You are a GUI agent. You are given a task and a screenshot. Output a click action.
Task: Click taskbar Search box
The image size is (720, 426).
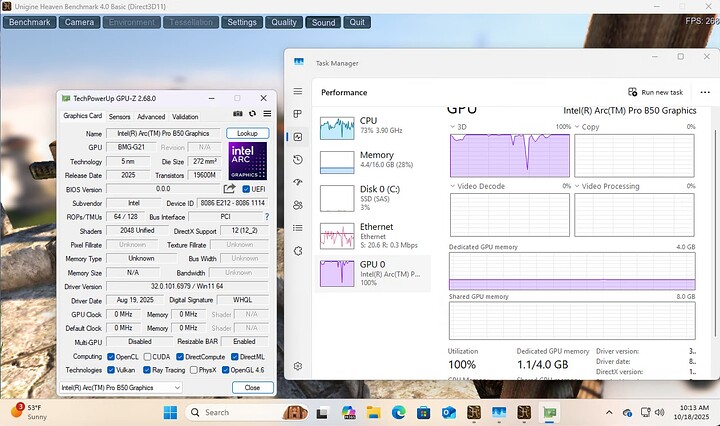(x=246, y=412)
